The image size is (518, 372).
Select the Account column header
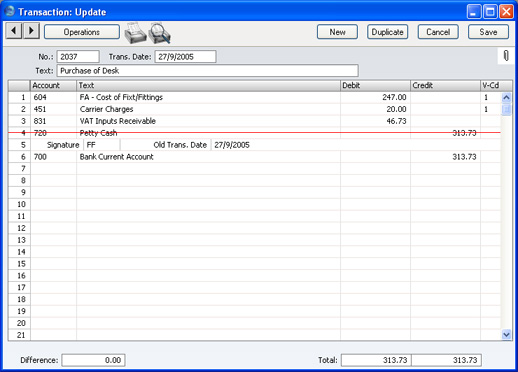[x=53, y=85]
